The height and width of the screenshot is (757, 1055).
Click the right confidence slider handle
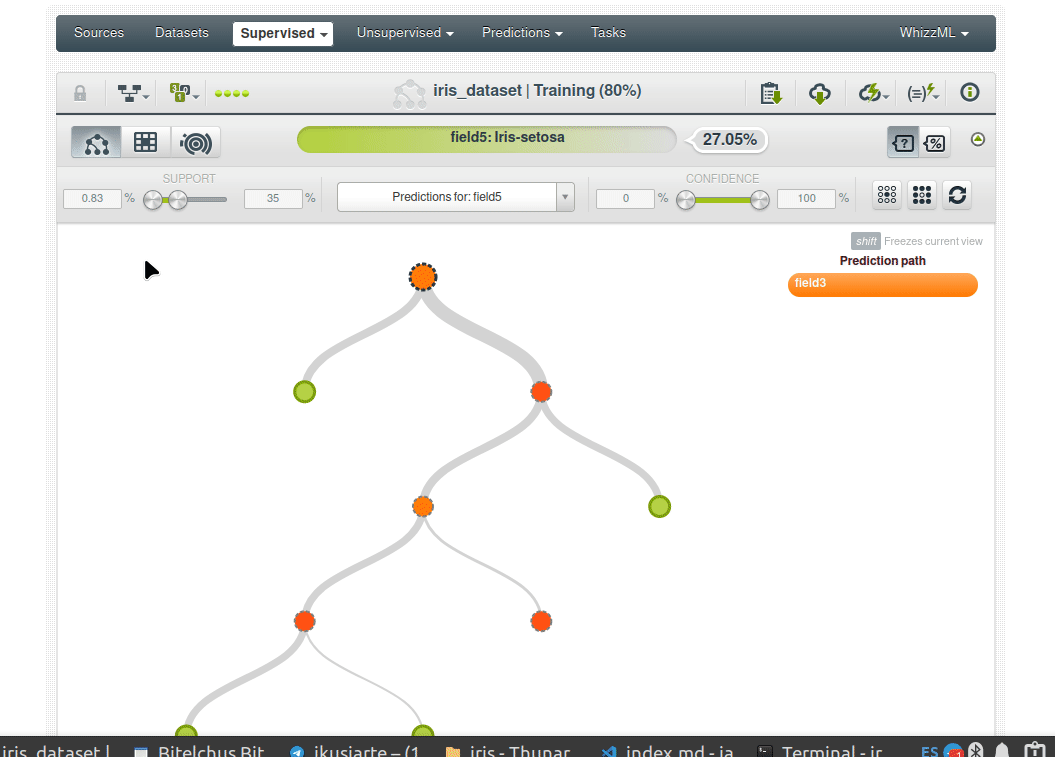click(760, 200)
